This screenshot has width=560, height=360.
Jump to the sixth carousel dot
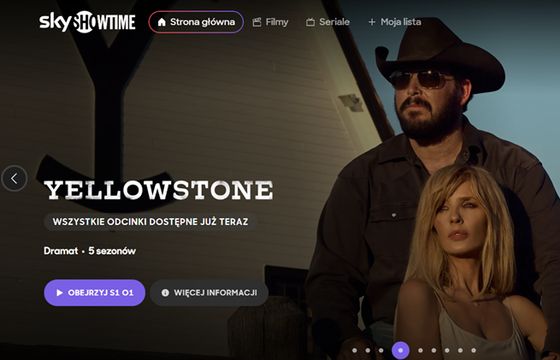click(x=434, y=350)
